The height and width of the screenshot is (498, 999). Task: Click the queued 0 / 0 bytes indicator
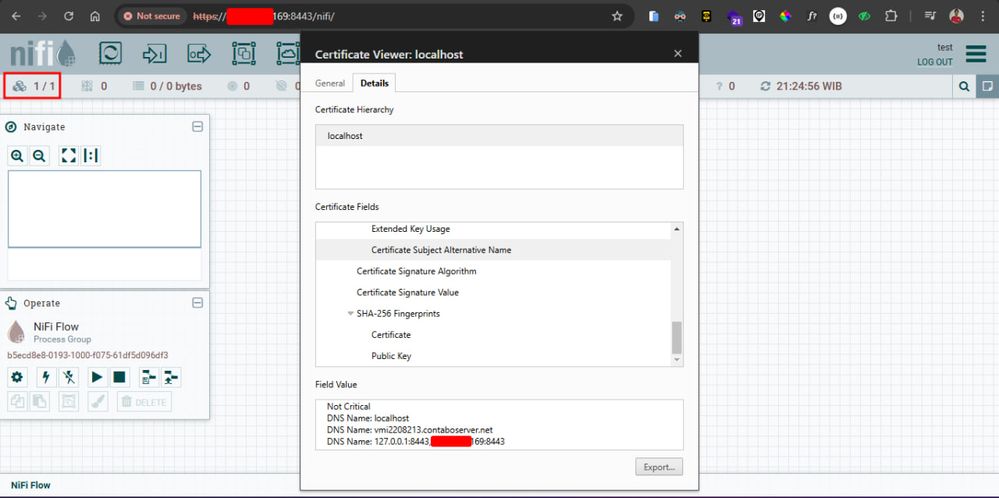point(168,86)
